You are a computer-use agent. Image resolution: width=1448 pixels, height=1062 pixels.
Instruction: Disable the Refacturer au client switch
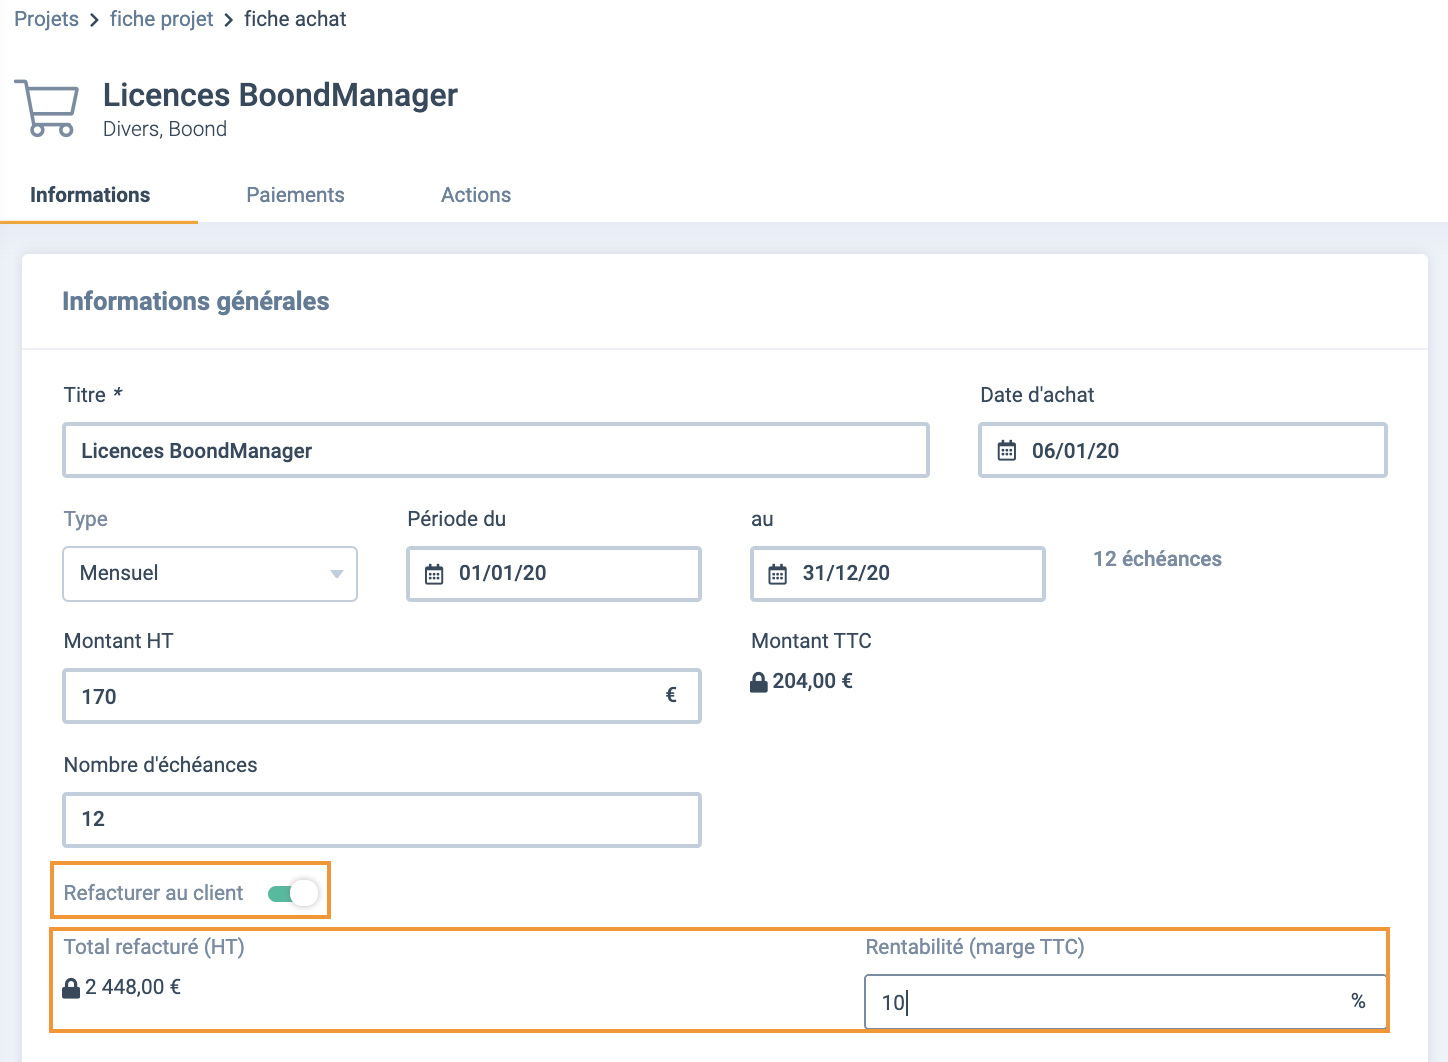tap(293, 893)
